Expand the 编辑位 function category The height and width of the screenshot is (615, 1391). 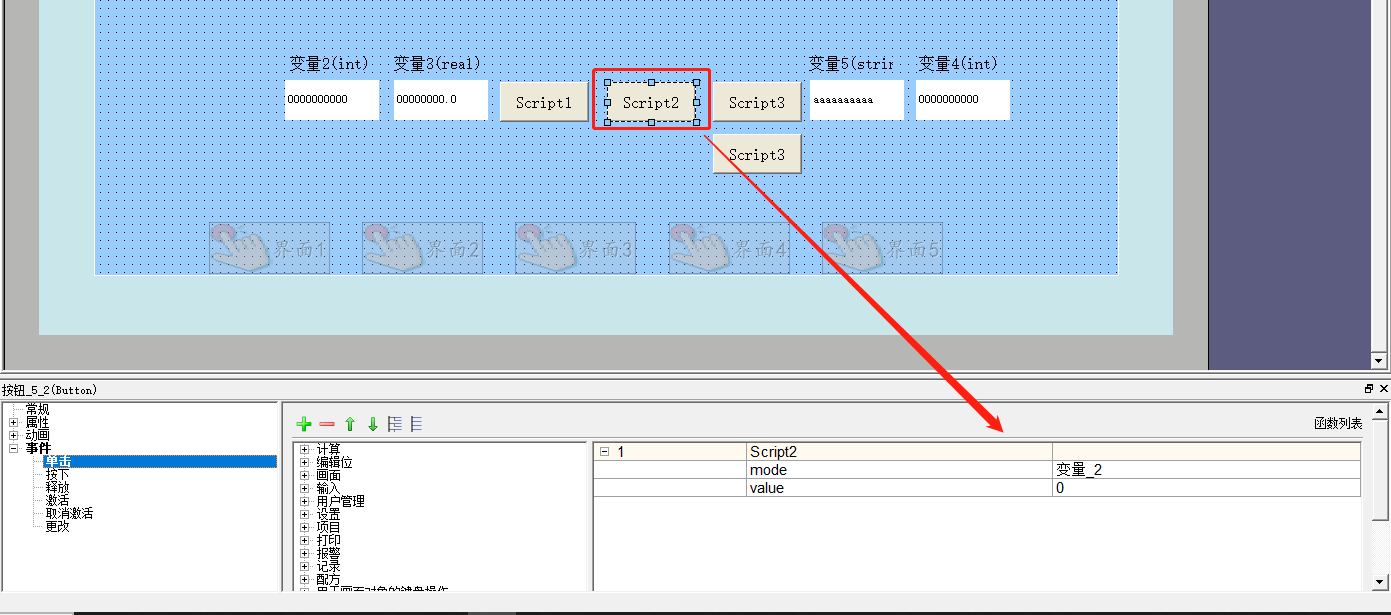(x=305, y=462)
